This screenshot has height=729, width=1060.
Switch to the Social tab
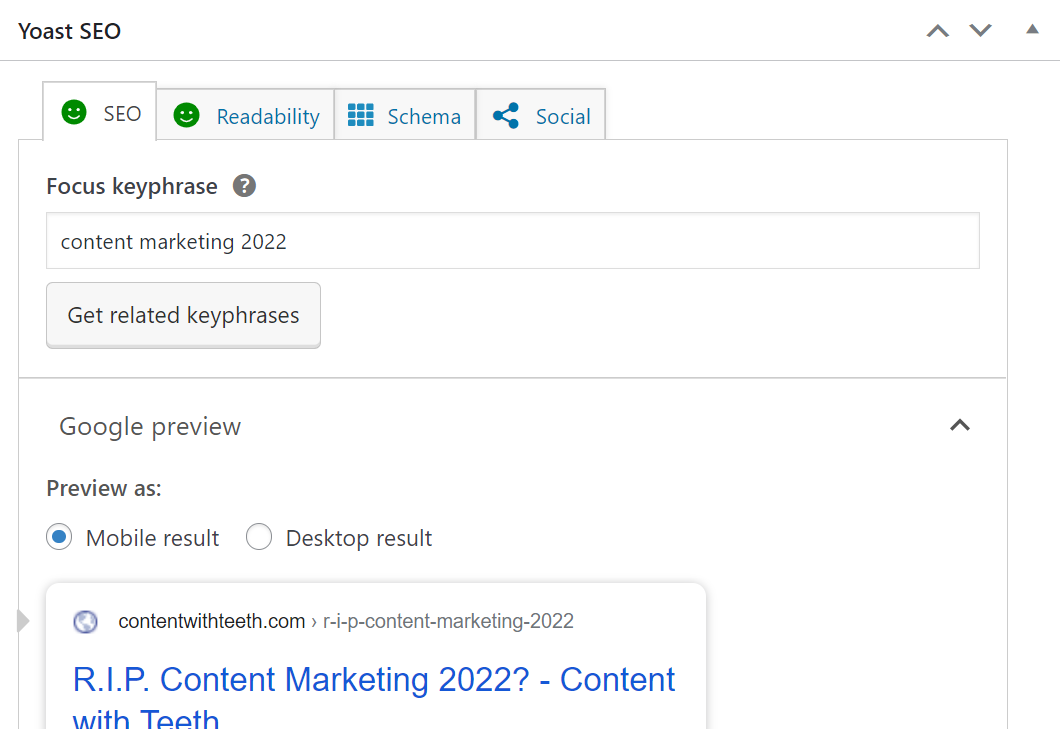(541, 116)
